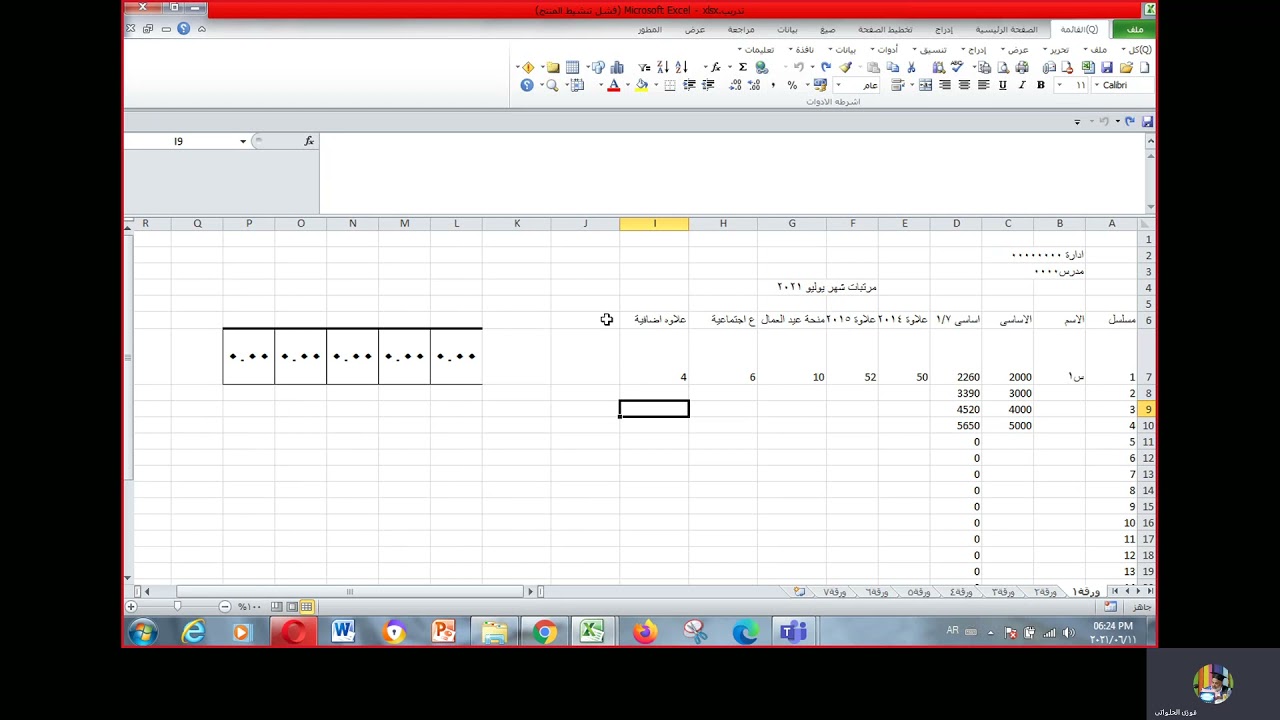Open Google Chrome from taskbar
The width and height of the screenshot is (1280, 720).
pyautogui.click(x=544, y=632)
